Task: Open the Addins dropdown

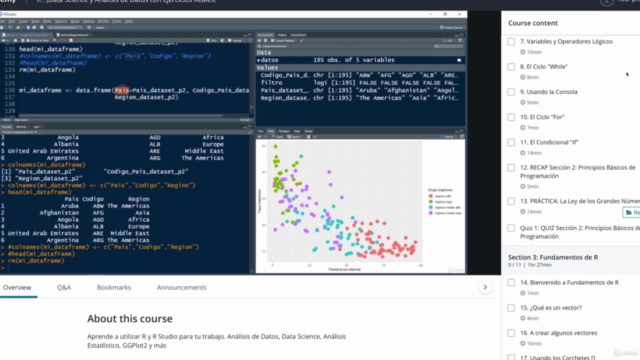Action: pyautogui.click(x=101, y=27)
